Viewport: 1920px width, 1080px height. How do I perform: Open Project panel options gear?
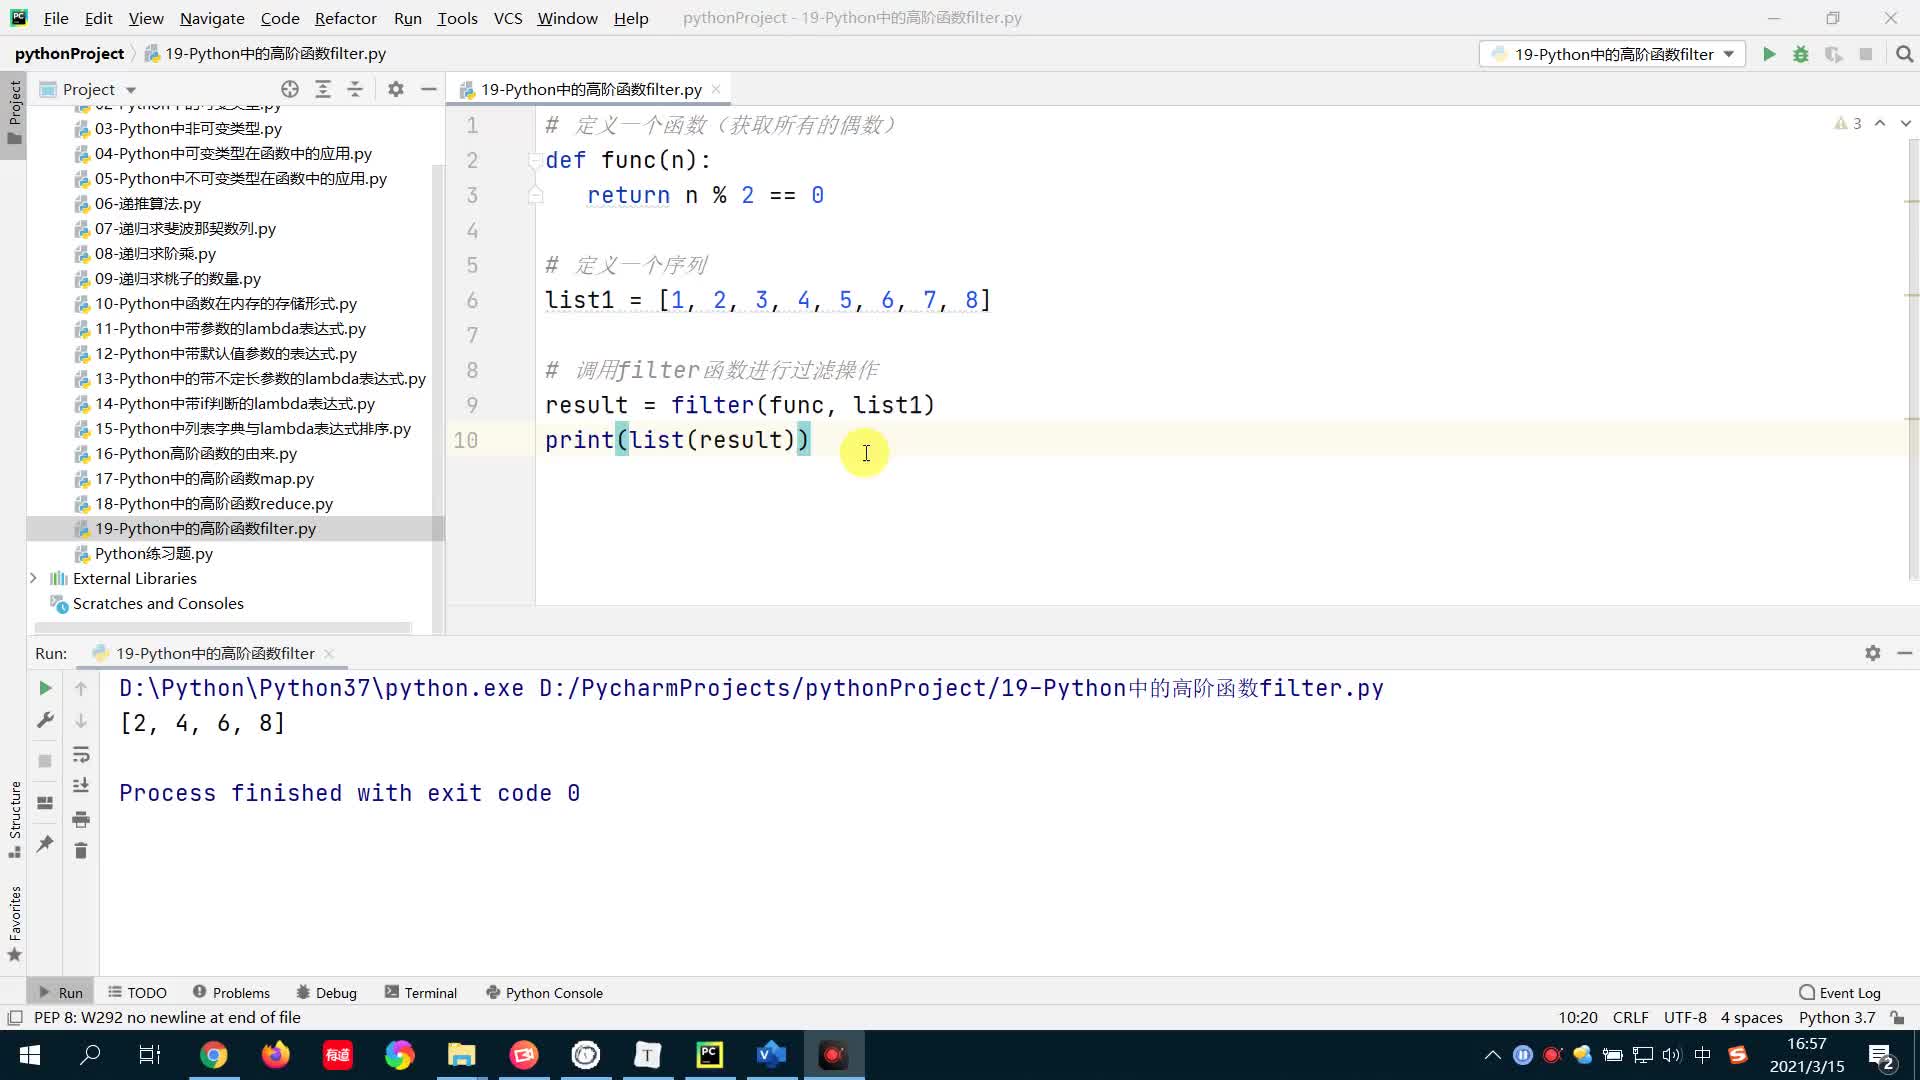point(396,89)
